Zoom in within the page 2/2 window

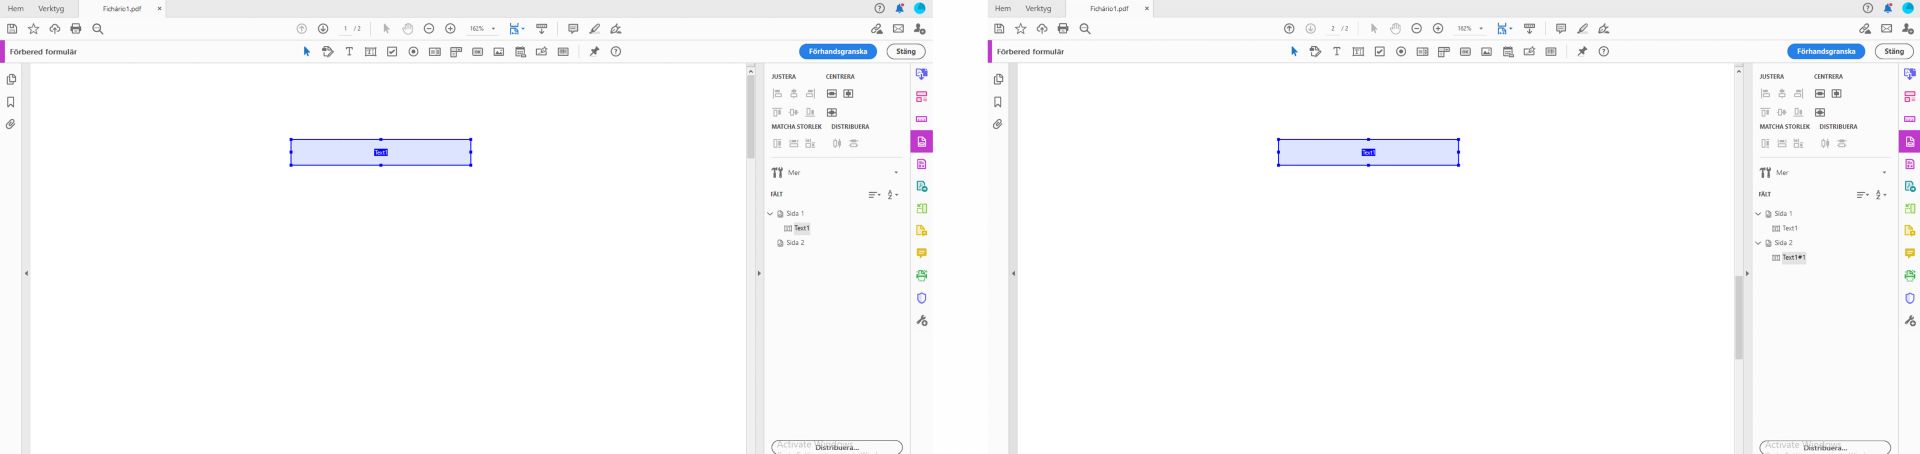[x=1438, y=29]
